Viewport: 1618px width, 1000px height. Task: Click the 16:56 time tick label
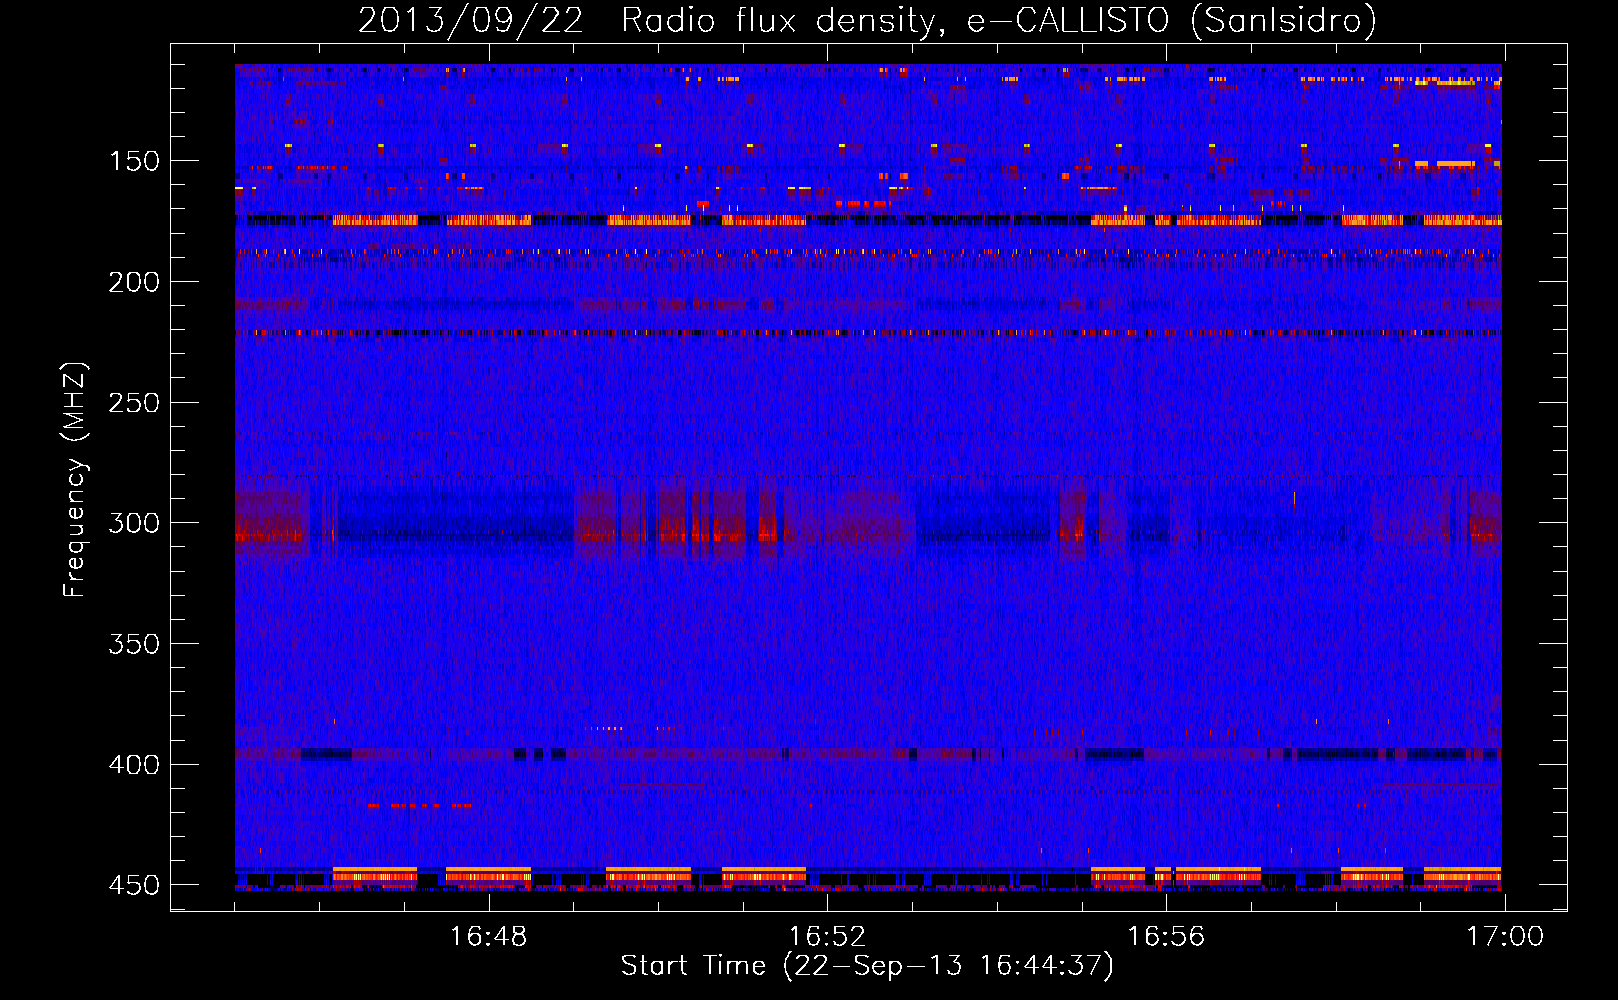click(1166, 937)
